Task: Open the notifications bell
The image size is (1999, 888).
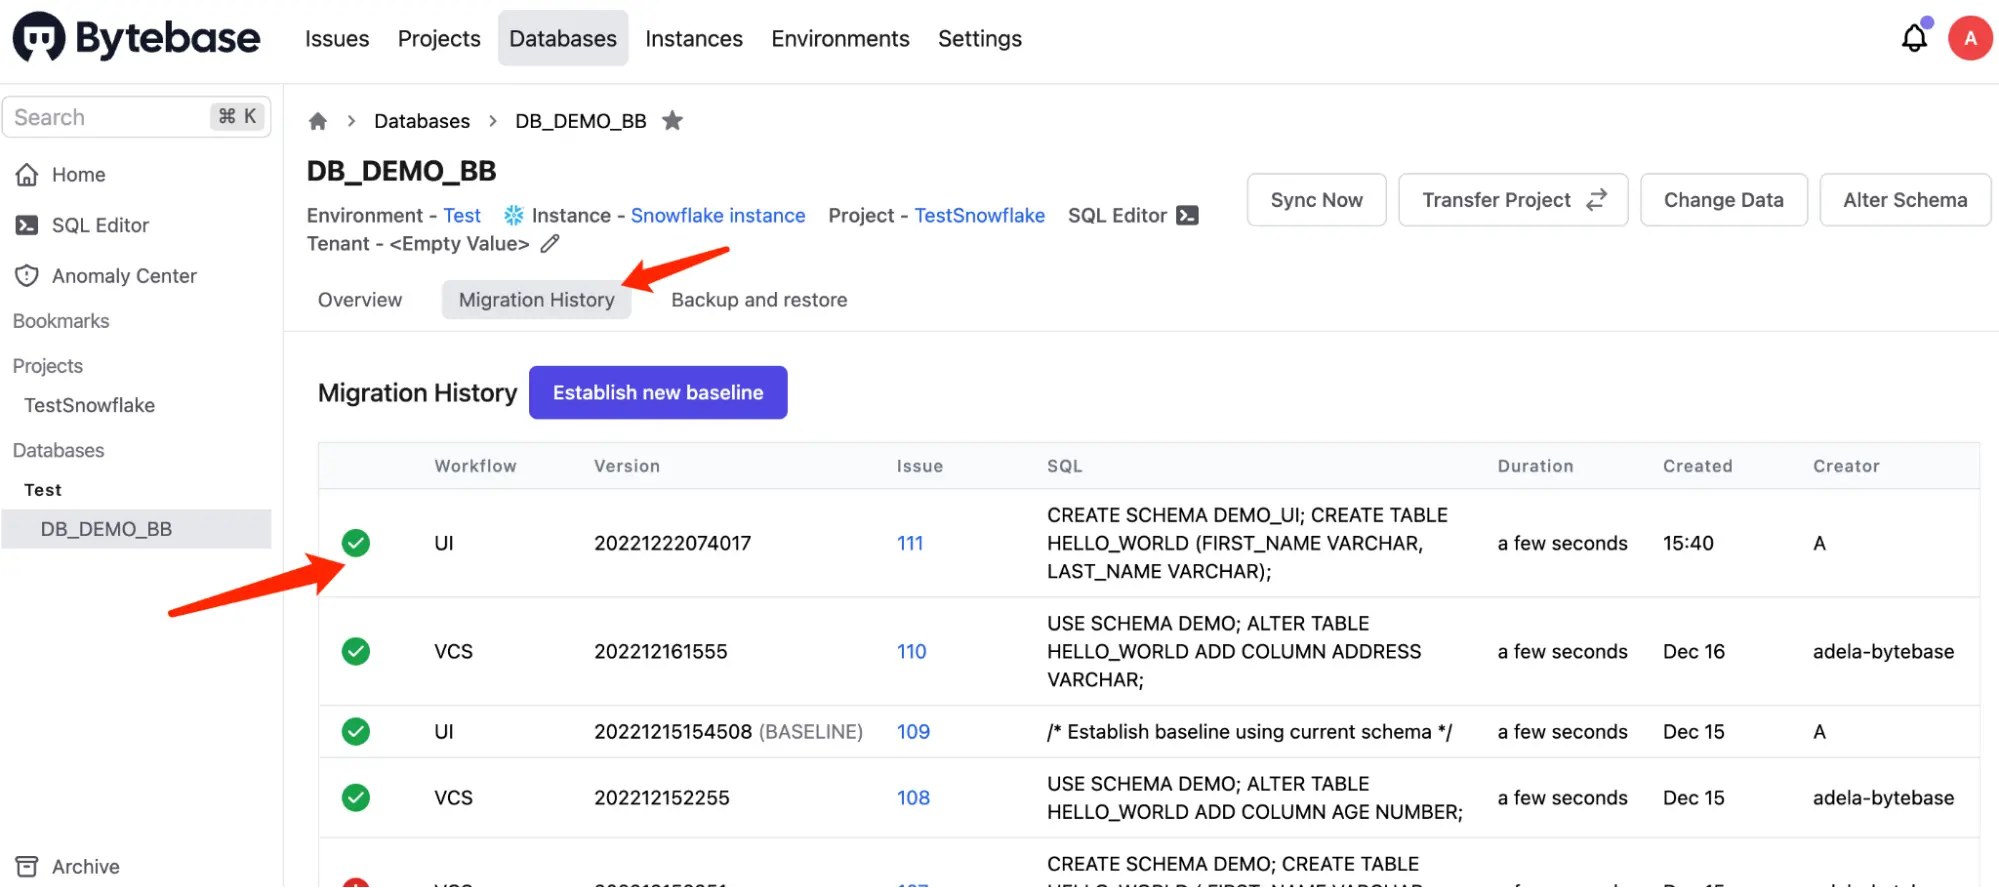Action: (1914, 38)
